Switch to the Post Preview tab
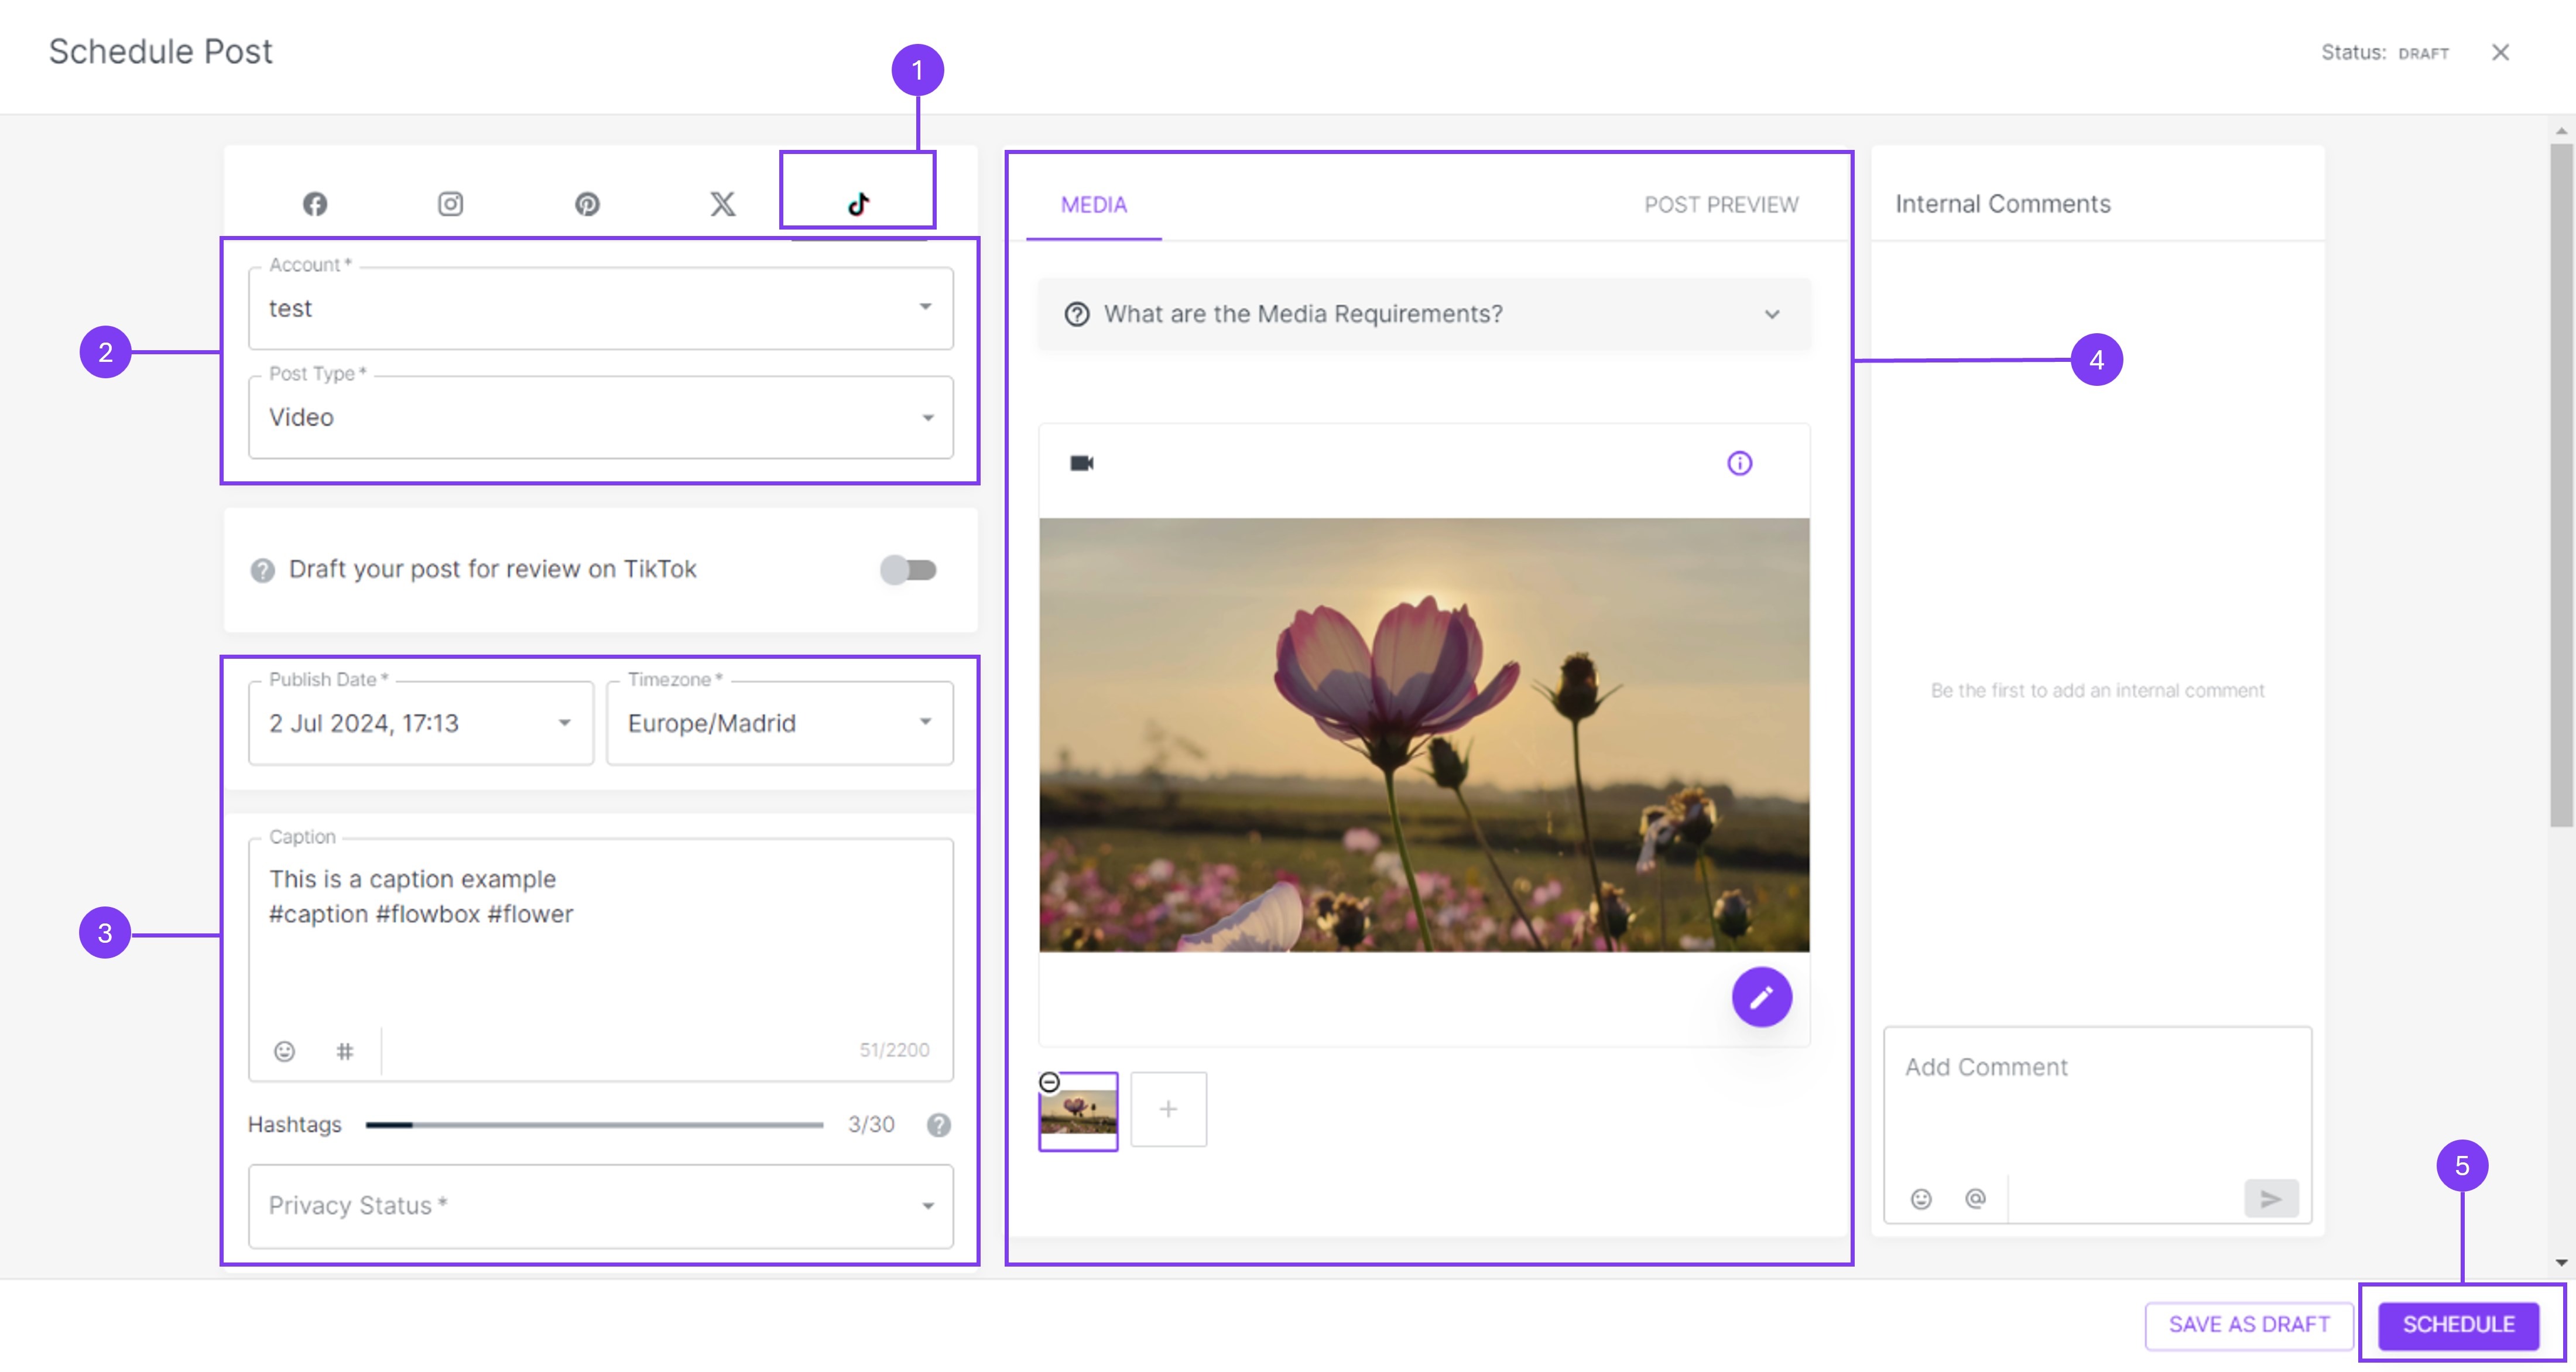This screenshot has height=1372, width=2576. [1721, 205]
